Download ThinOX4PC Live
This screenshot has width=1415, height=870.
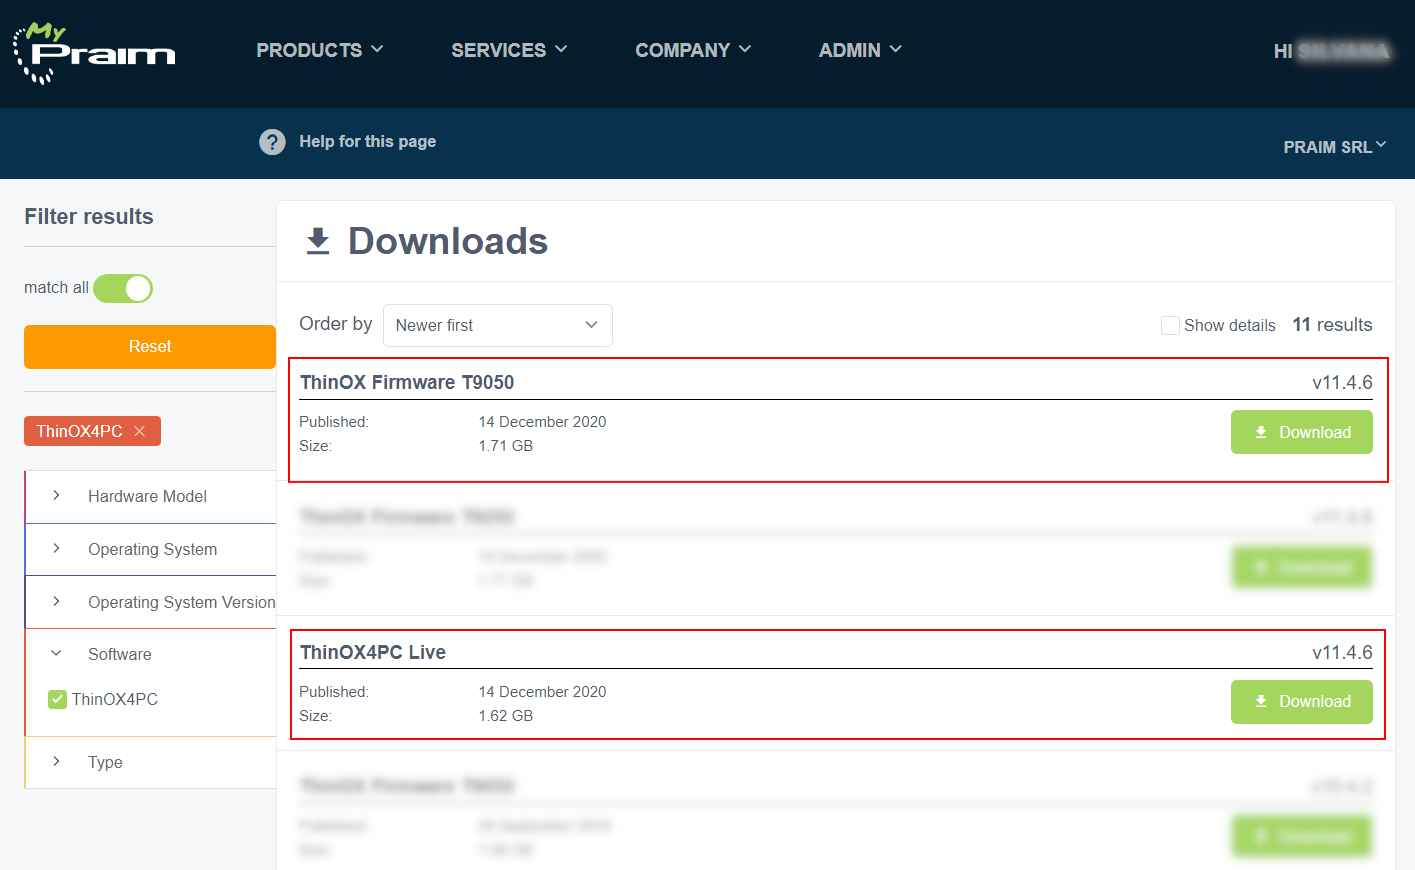1301,702
